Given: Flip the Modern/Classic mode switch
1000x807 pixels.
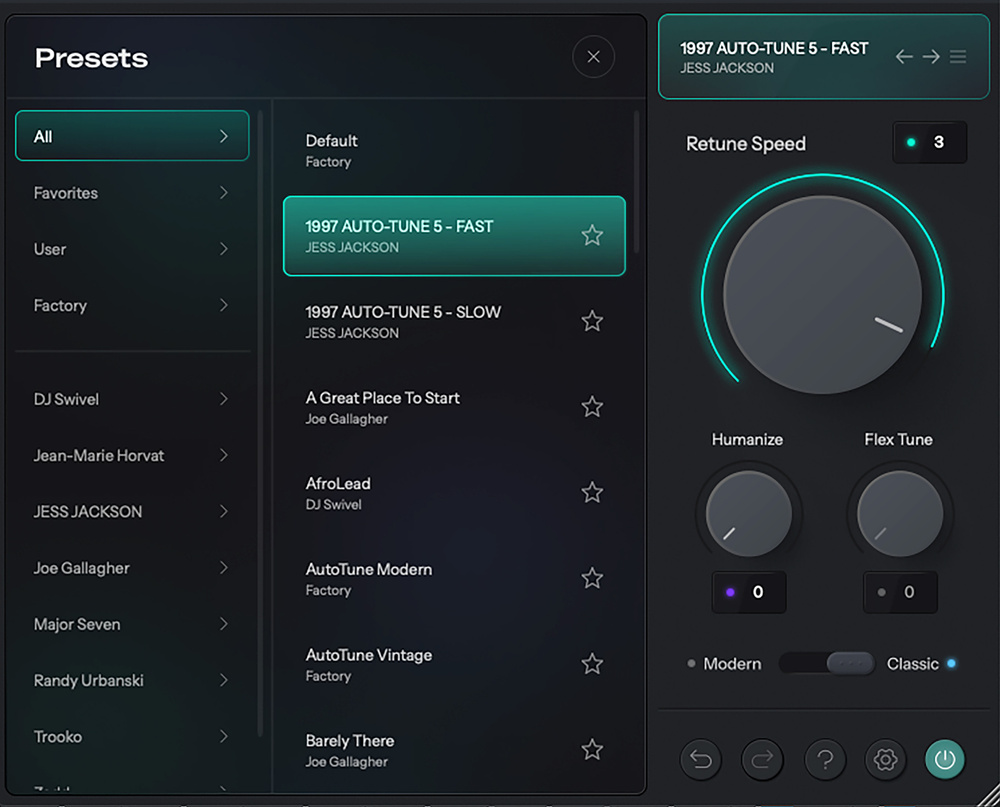Looking at the screenshot, I should [x=826, y=663].
